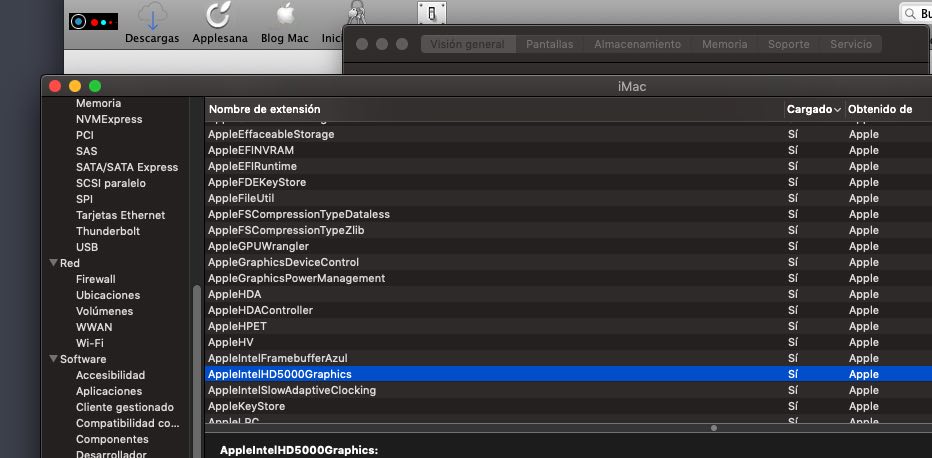932x458 pixels.
Task: Switch to the Almacenamiento tab
Action: pyautogui.click(x=637, y=45)
